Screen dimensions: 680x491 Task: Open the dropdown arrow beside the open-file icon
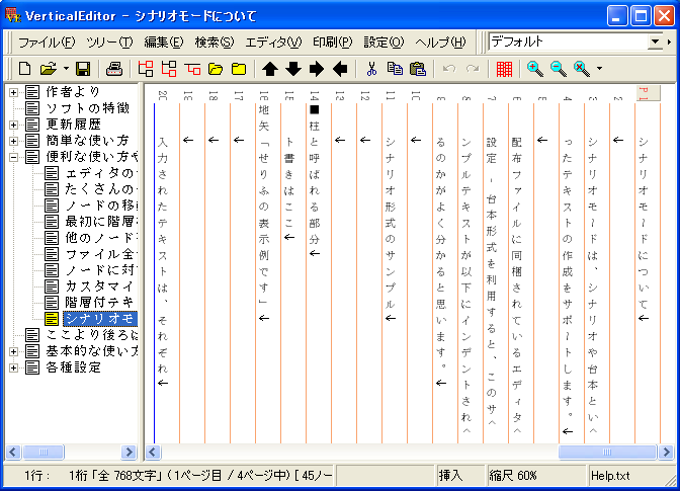(x=66, y=69)
